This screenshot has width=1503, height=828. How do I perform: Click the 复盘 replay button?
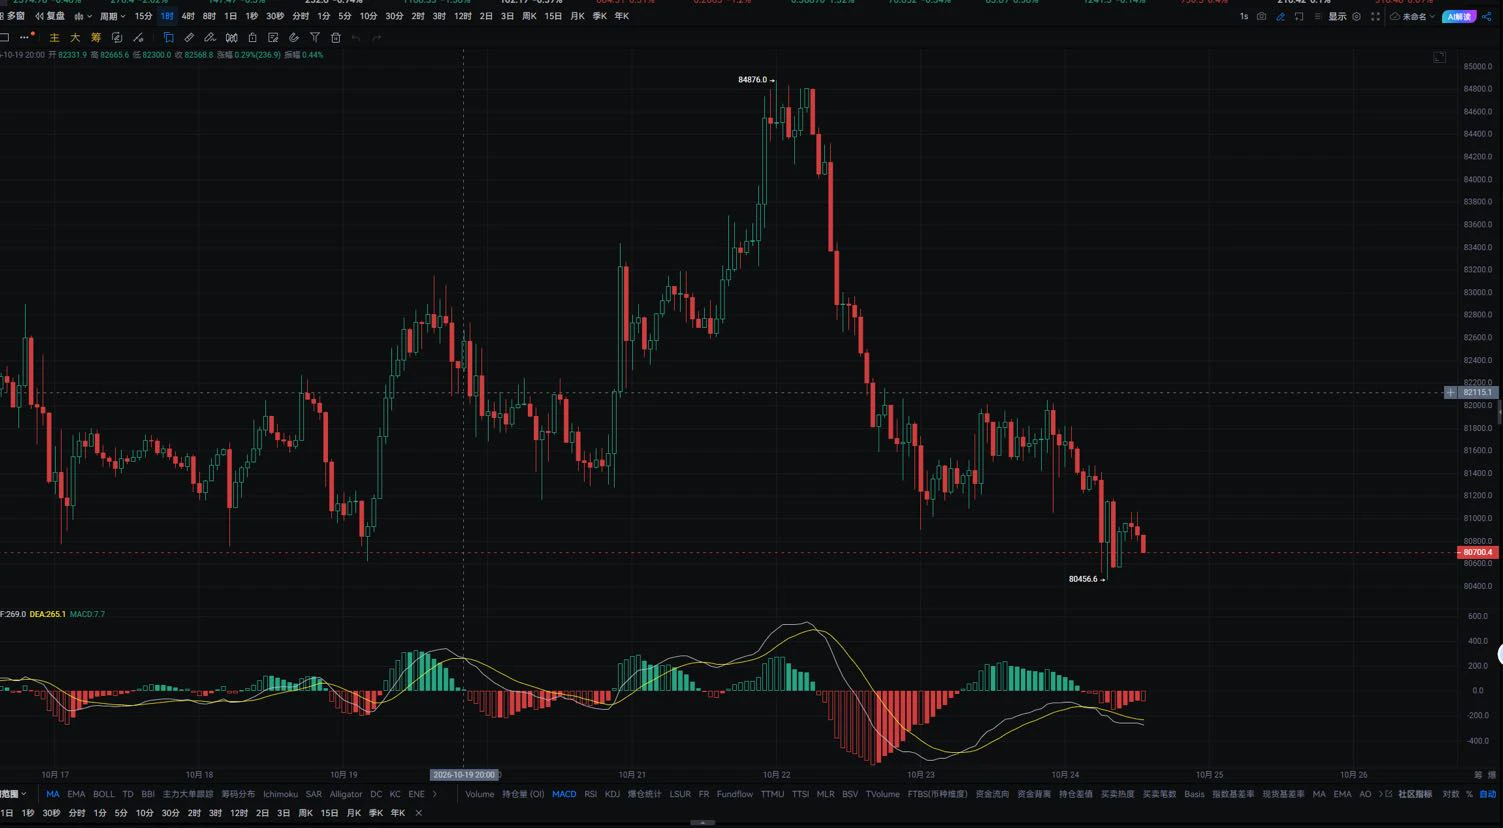tap(50, 16)
